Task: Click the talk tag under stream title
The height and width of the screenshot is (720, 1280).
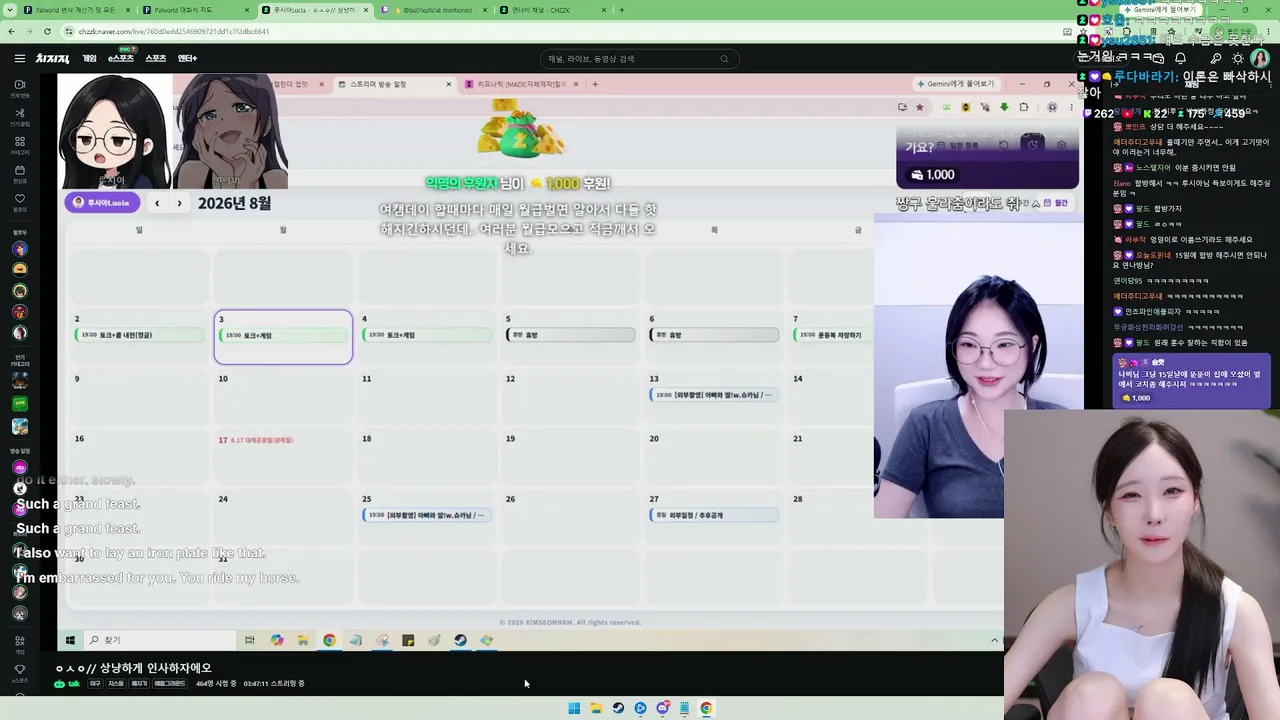Action: 69,684
